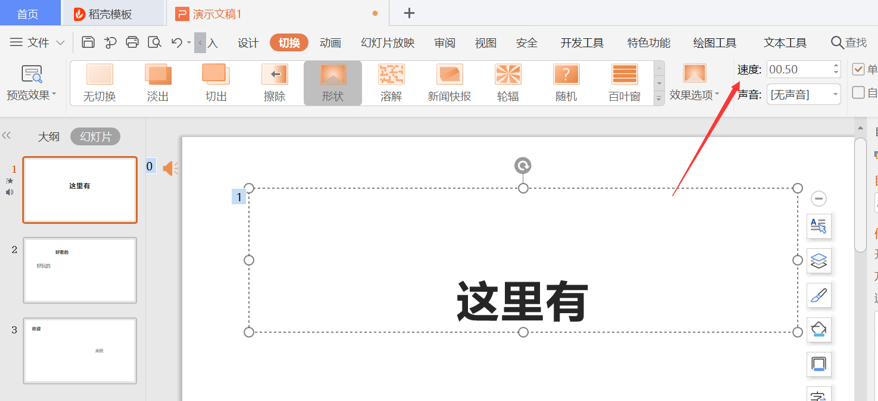The height and width of the screenshot is (401, 878).
Task: Open the 声音 dropdown
Action: tap(804, 95)
